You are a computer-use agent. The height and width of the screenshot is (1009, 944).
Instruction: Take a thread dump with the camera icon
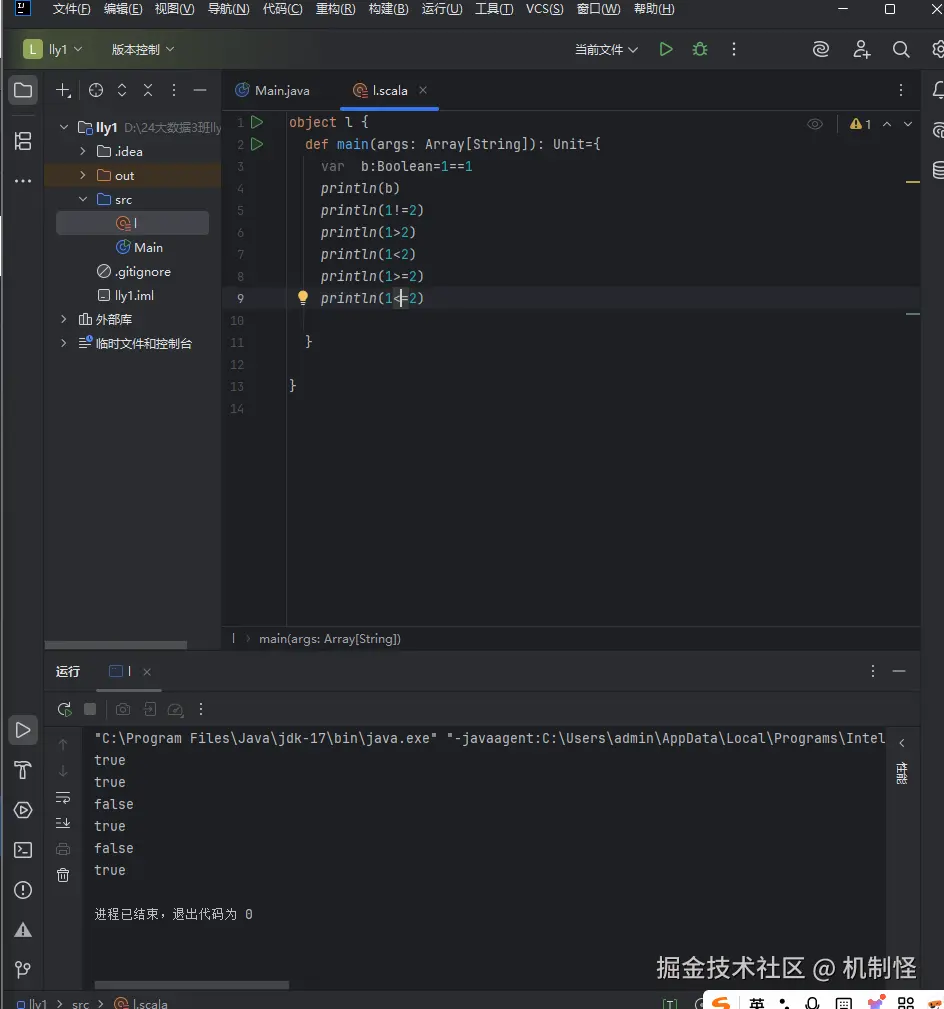point(122,709)
